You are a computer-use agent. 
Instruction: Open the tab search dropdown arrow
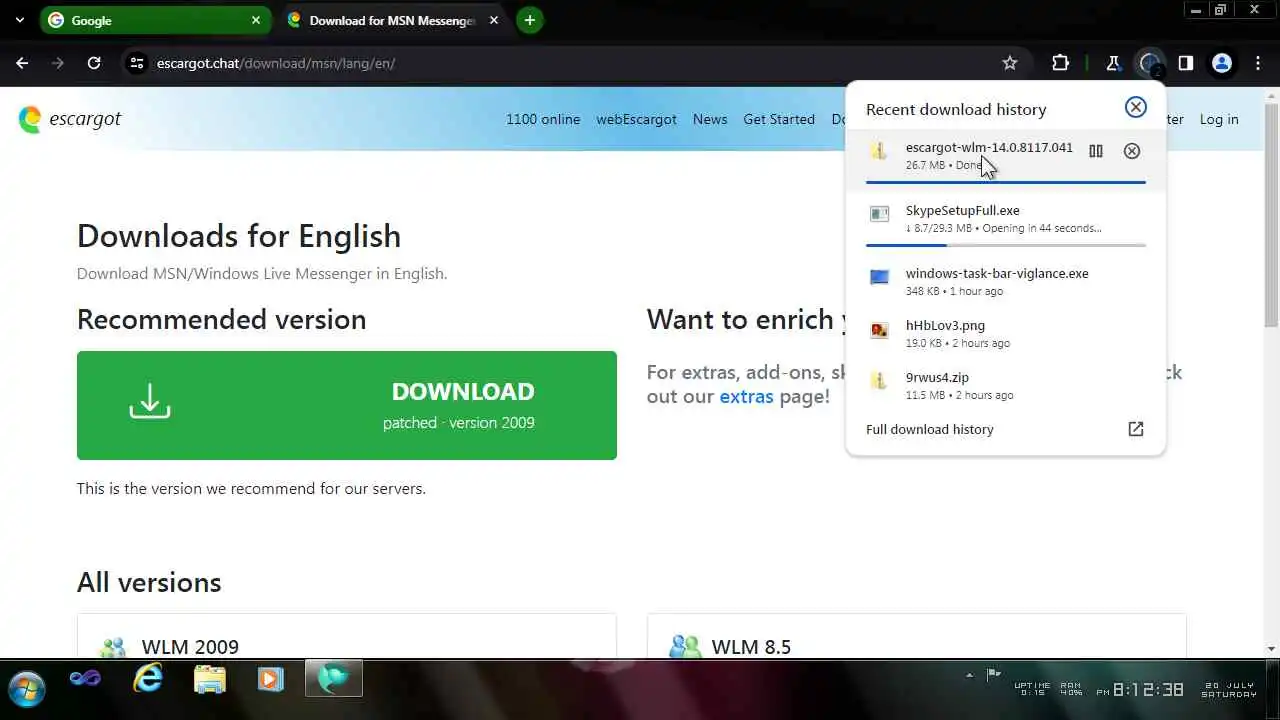[19, 20]
